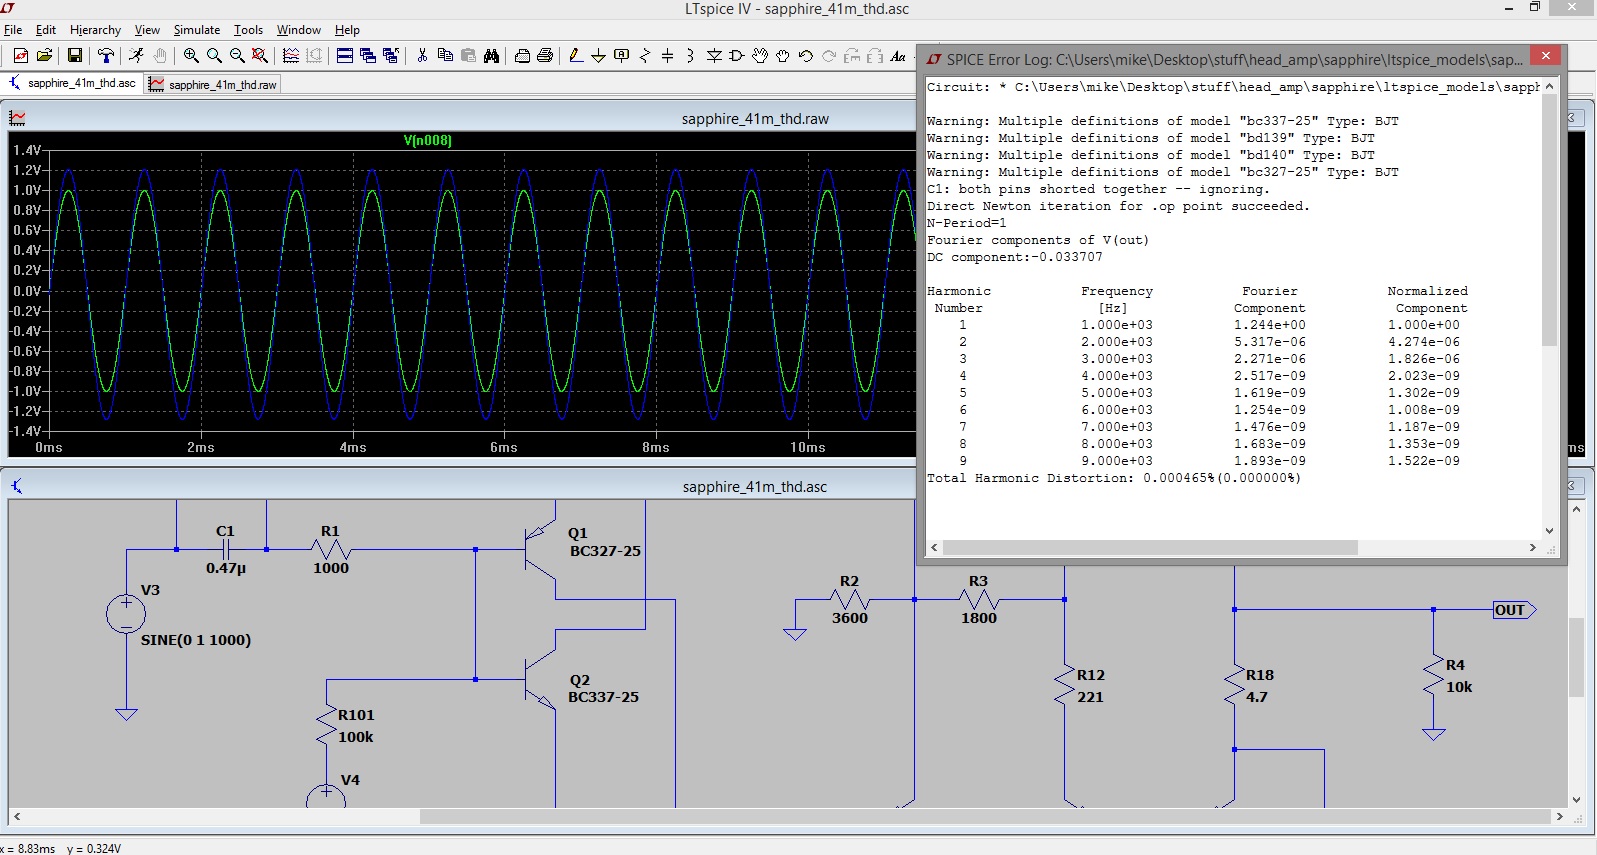1597x855 pixels.
Task: Select the Copy tool icon
Action: [x=445, y=56]
